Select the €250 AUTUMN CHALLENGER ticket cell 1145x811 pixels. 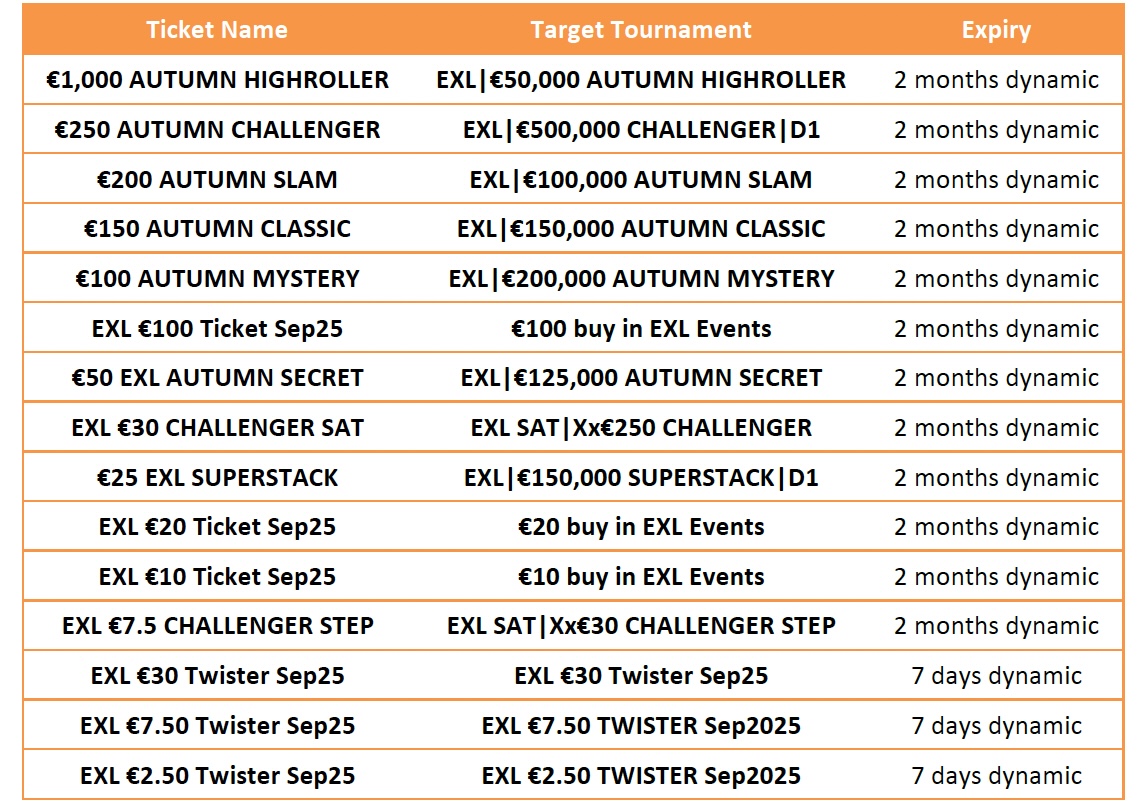click(217, 129)
